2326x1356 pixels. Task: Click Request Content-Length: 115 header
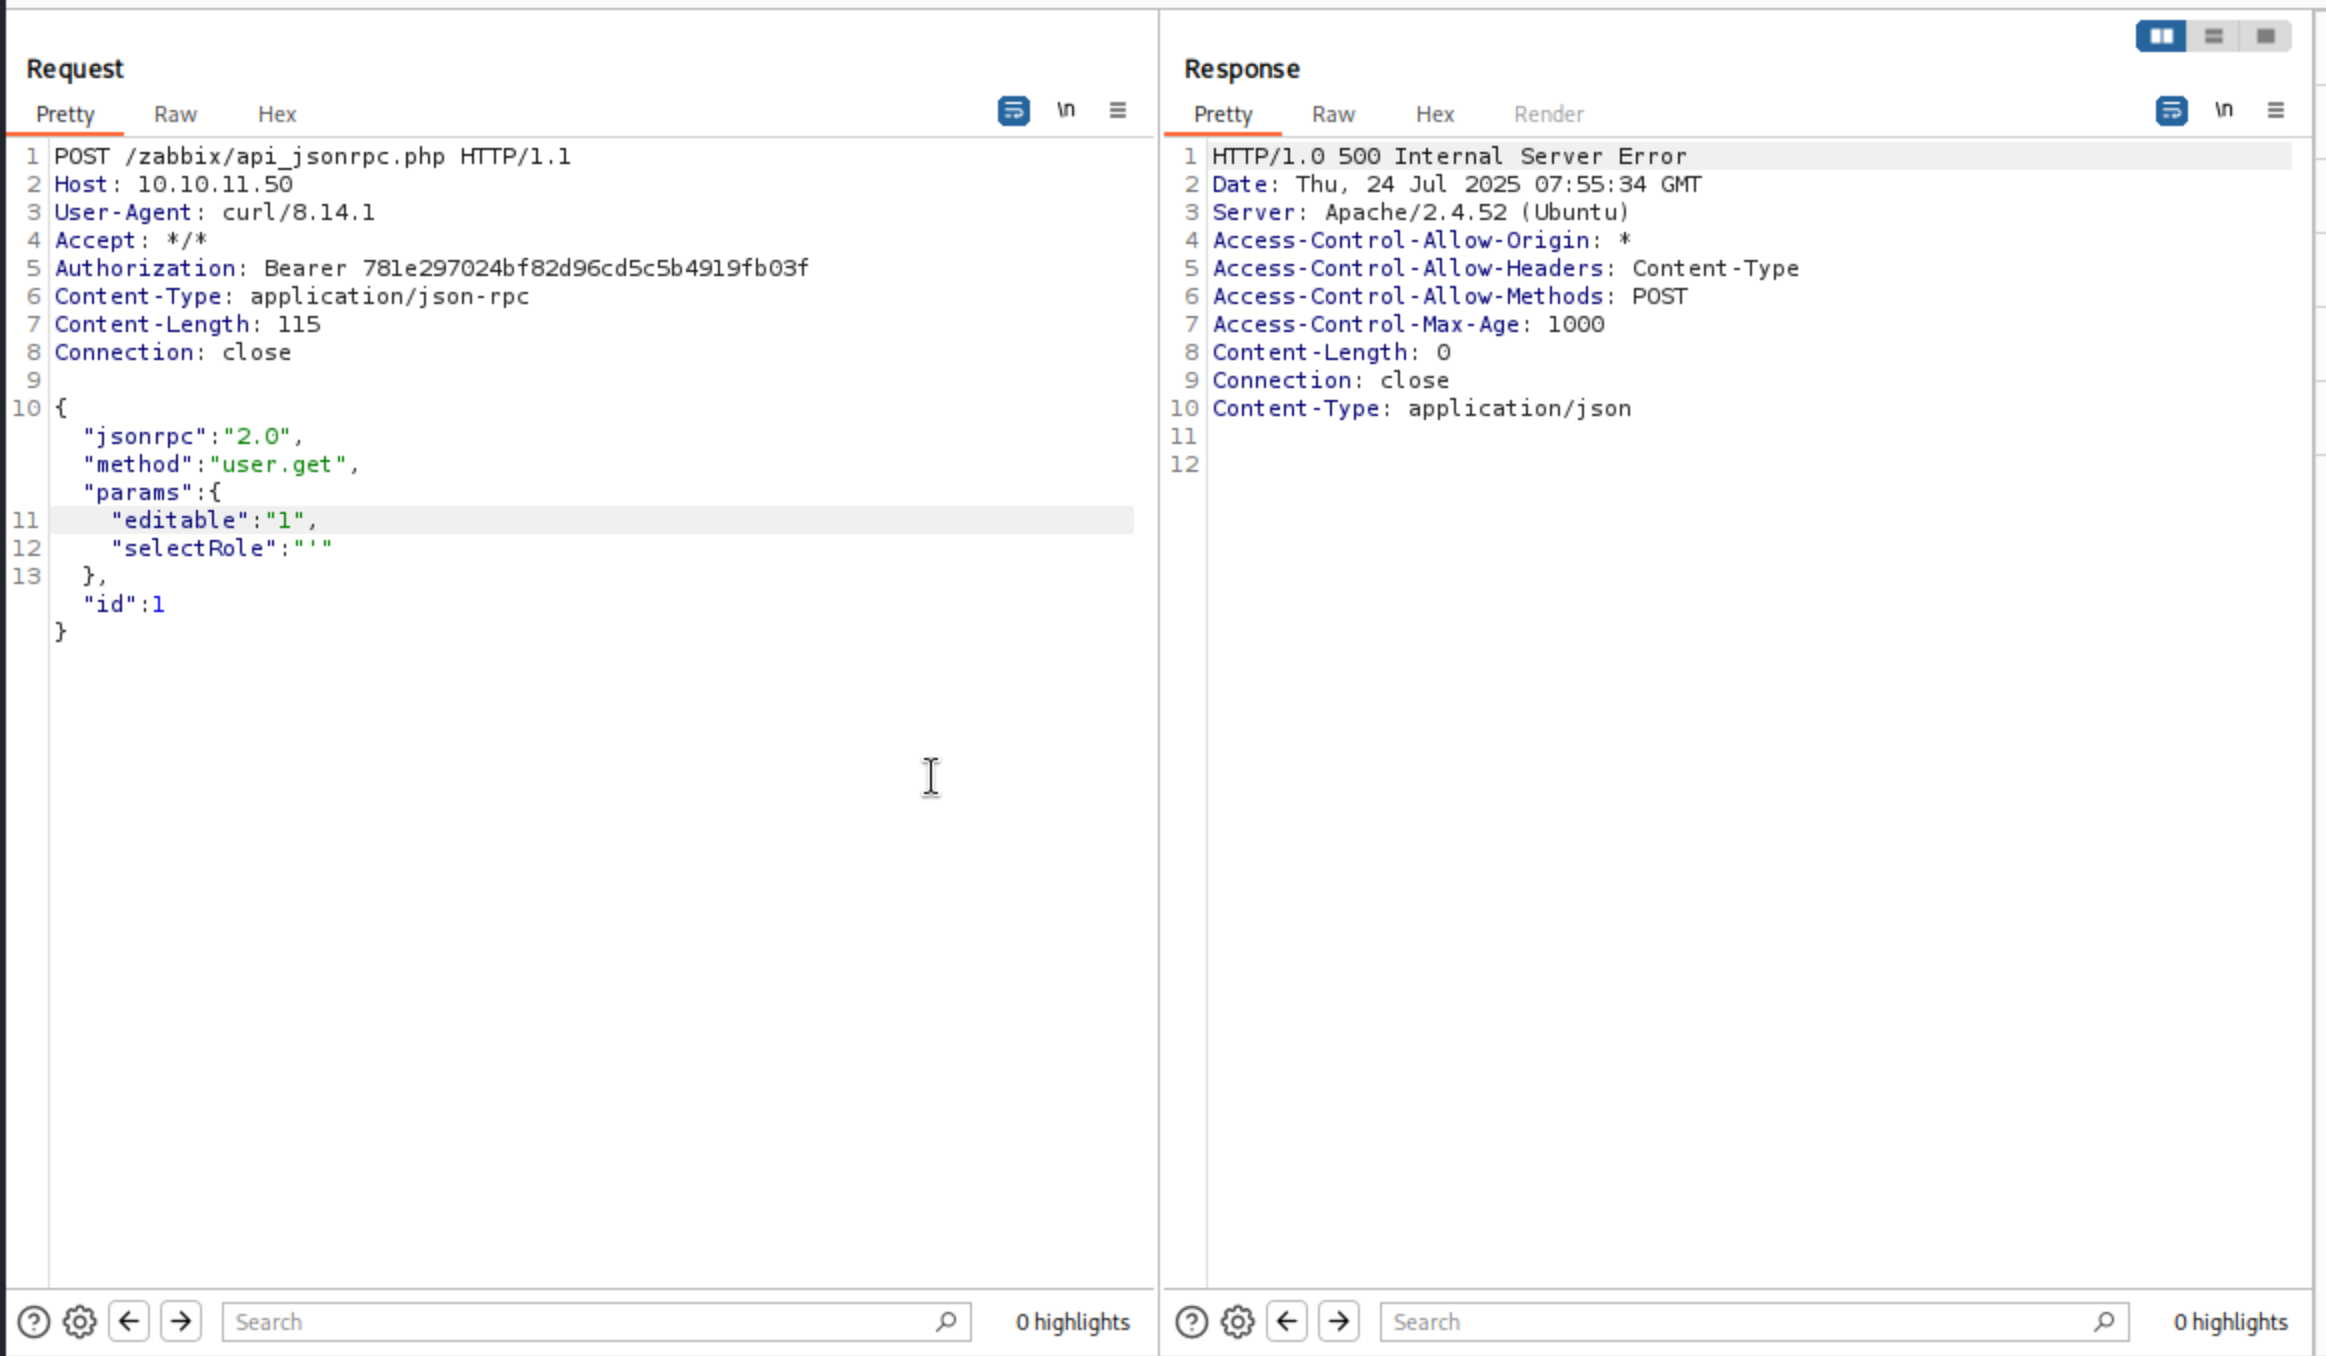tap(187, 324)
